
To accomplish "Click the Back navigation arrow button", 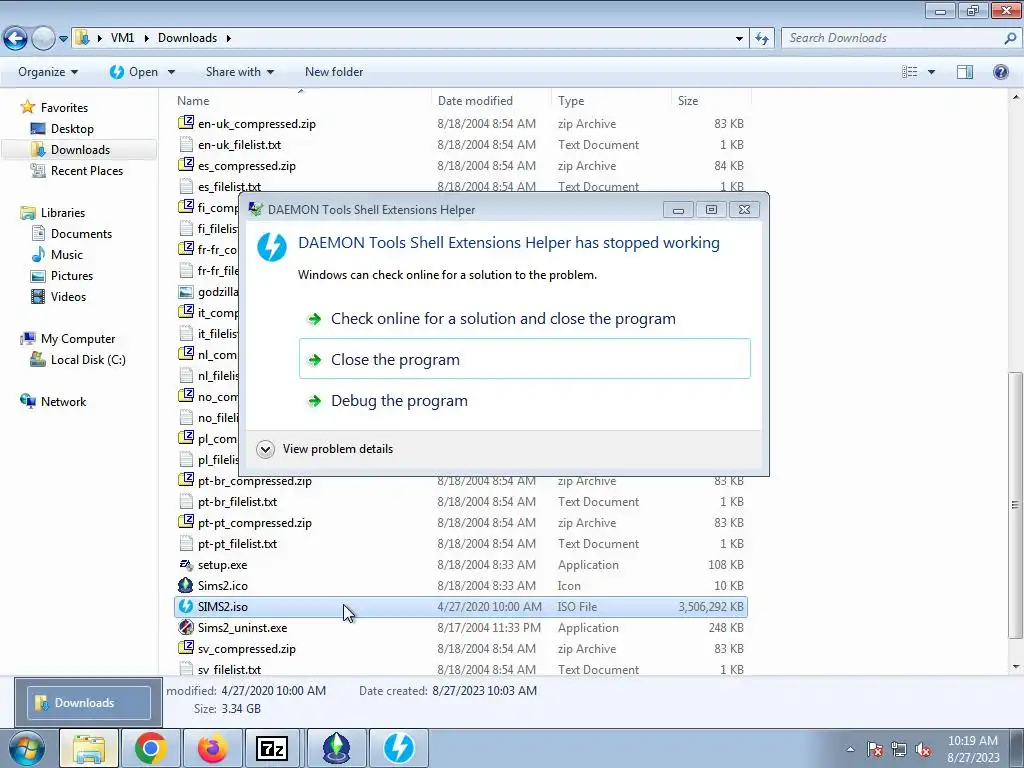I will 16,39.
